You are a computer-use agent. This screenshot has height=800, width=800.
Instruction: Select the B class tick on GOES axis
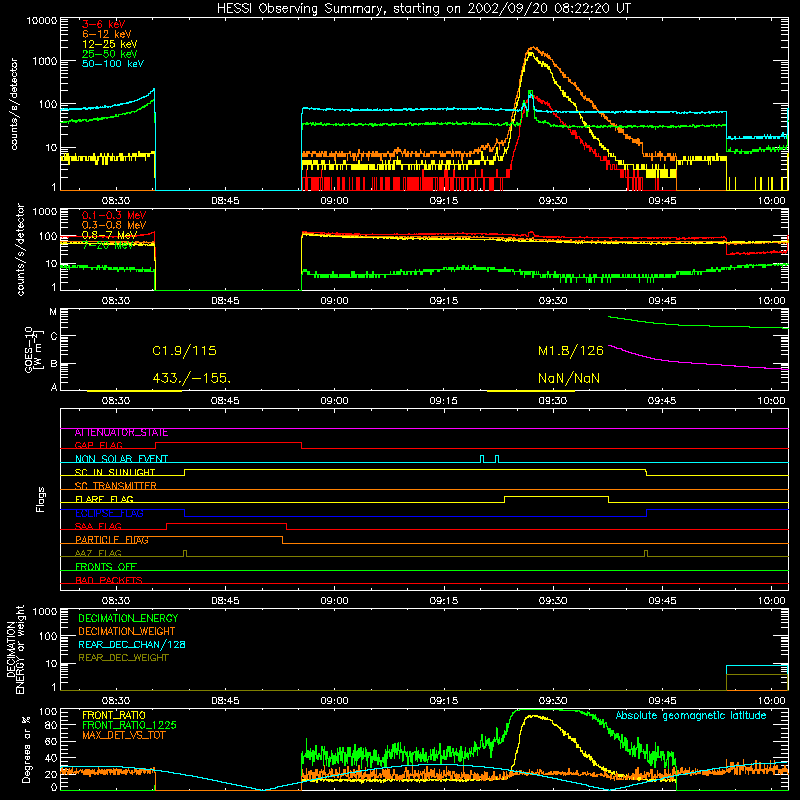coord(54,364)
